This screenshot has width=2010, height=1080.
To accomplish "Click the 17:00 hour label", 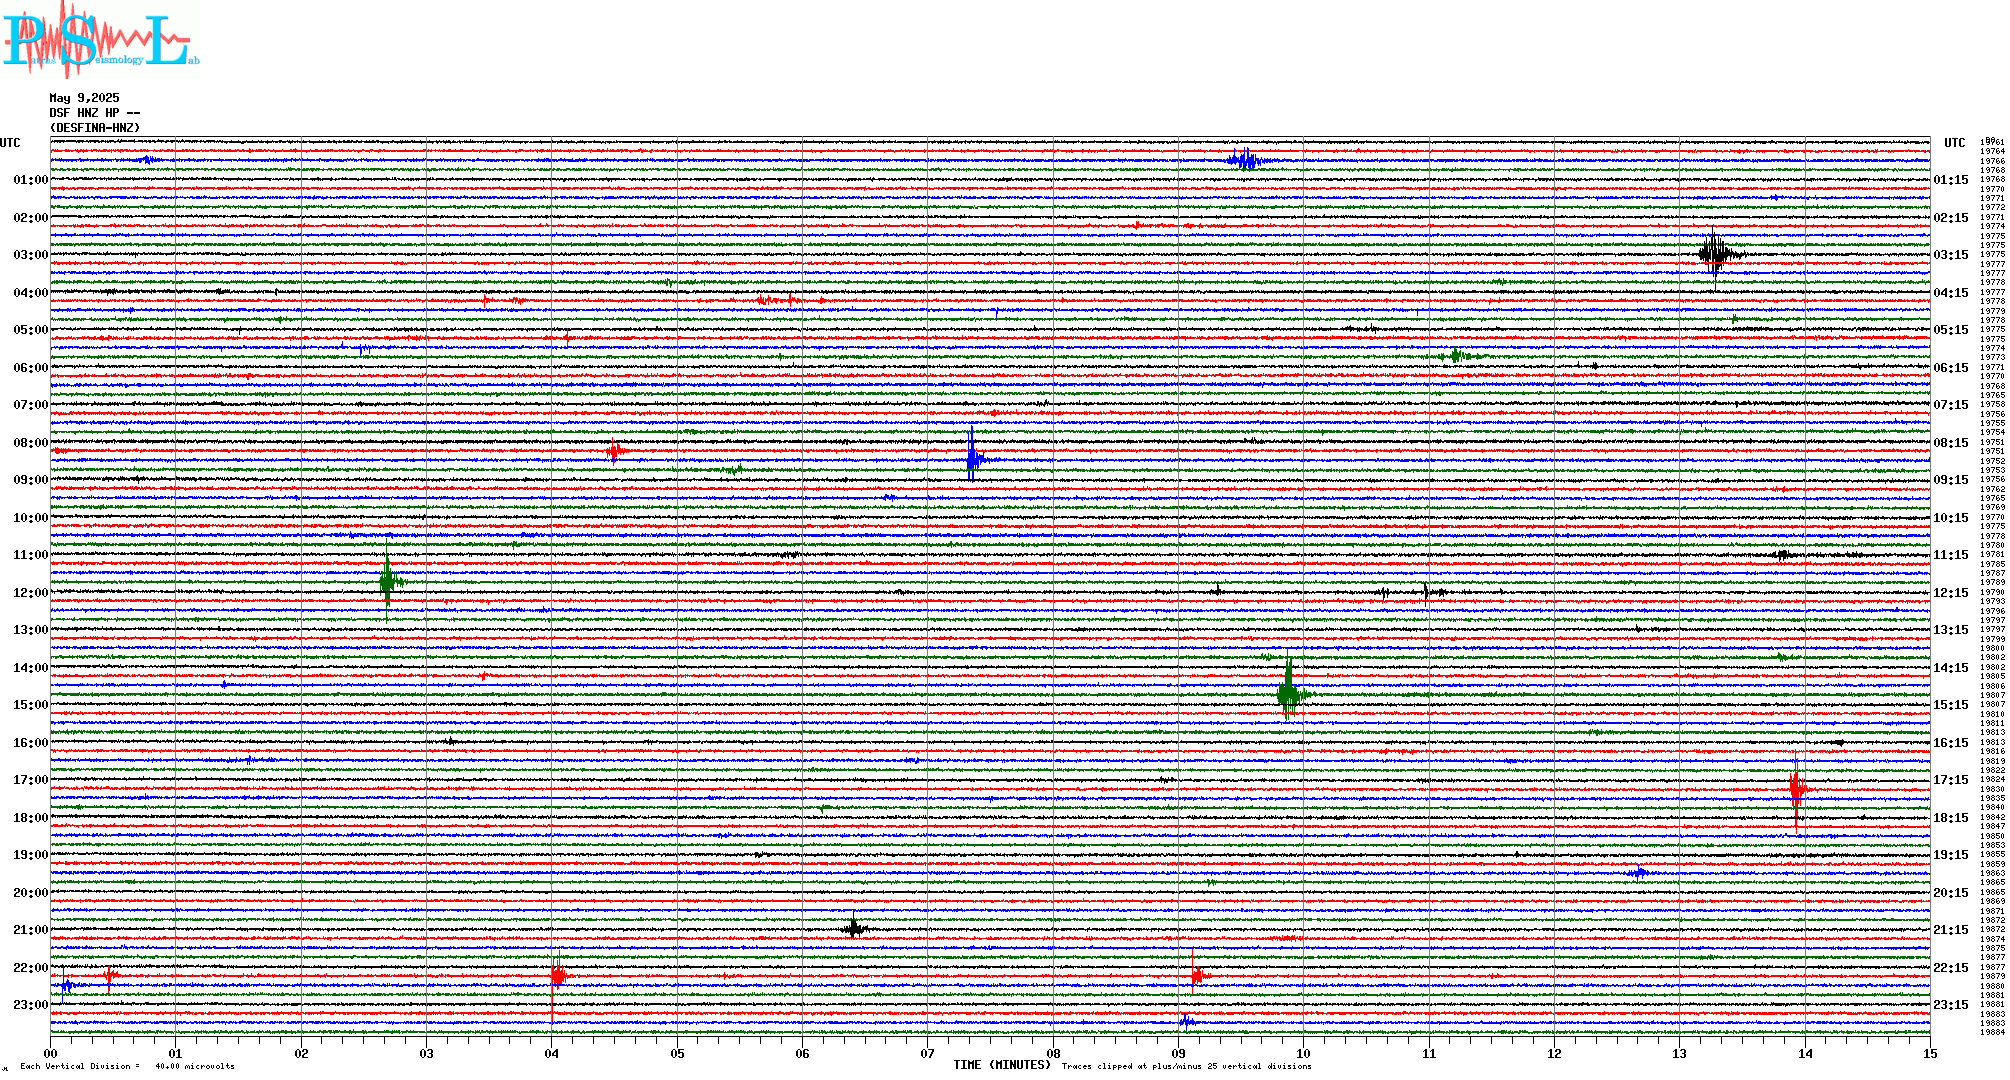I will (x=30, y=780).
